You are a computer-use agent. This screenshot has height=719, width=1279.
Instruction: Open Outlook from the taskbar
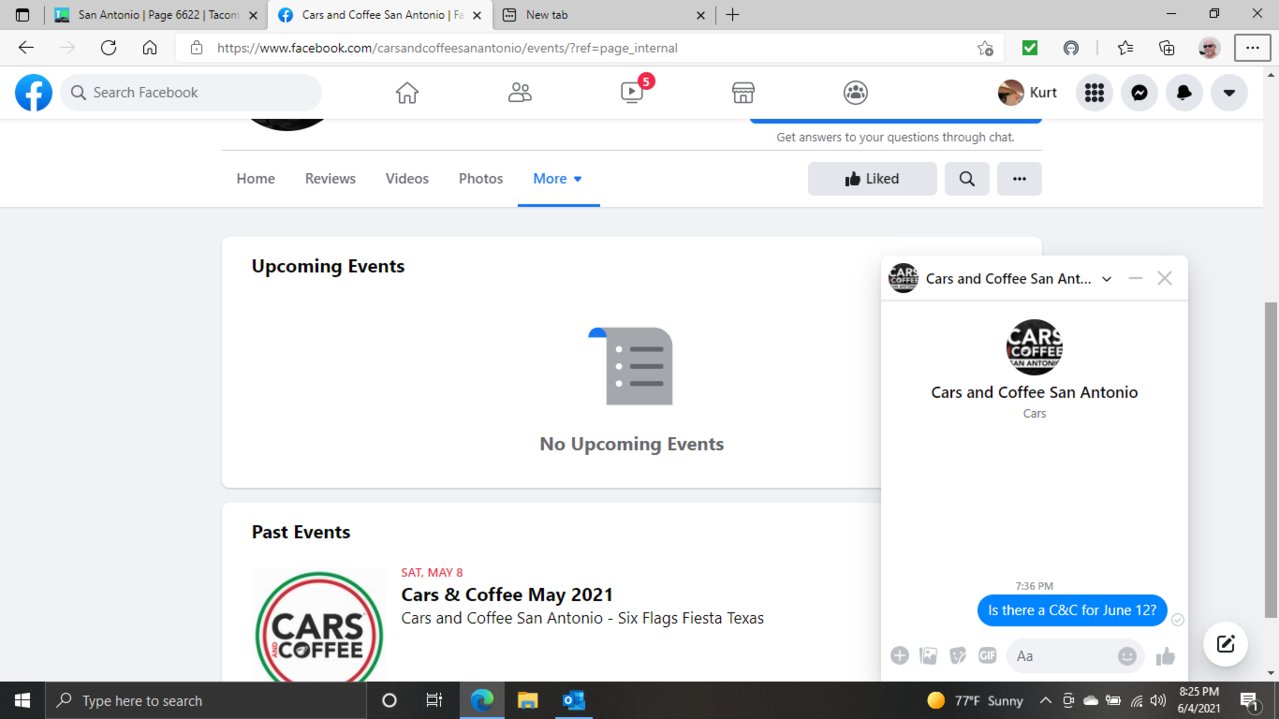point(573,700)
